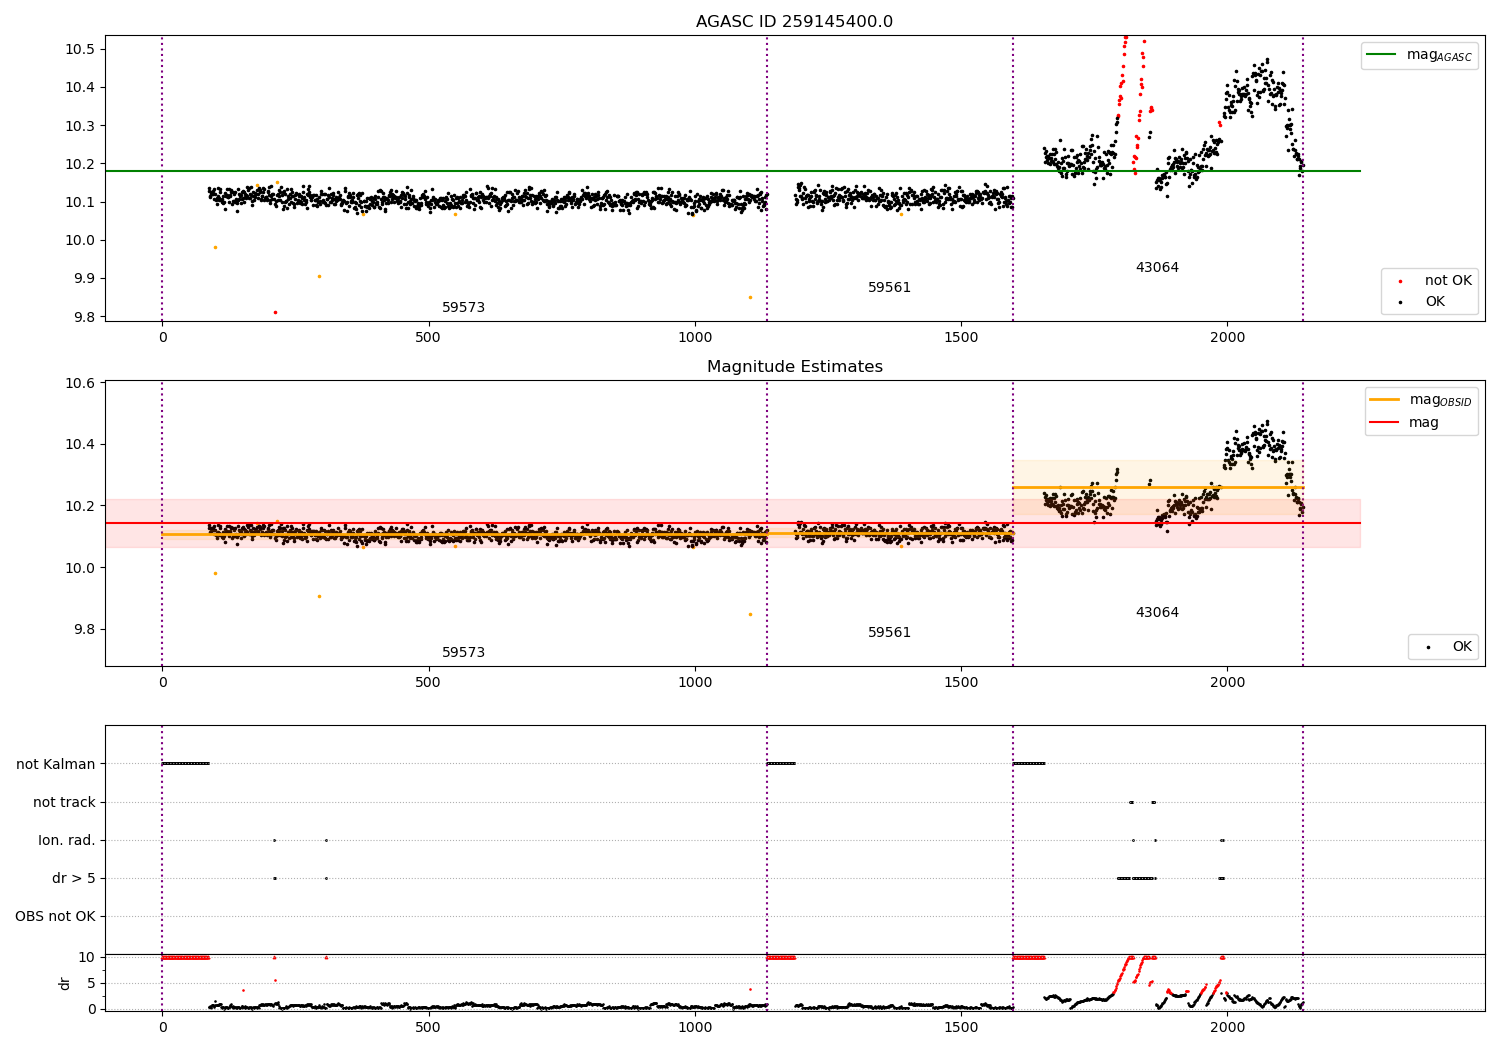This screenshot has height=1050, width=1500.
Task: Click the 59561 label in the AGASC ID plot
Action: click(889, 288)
